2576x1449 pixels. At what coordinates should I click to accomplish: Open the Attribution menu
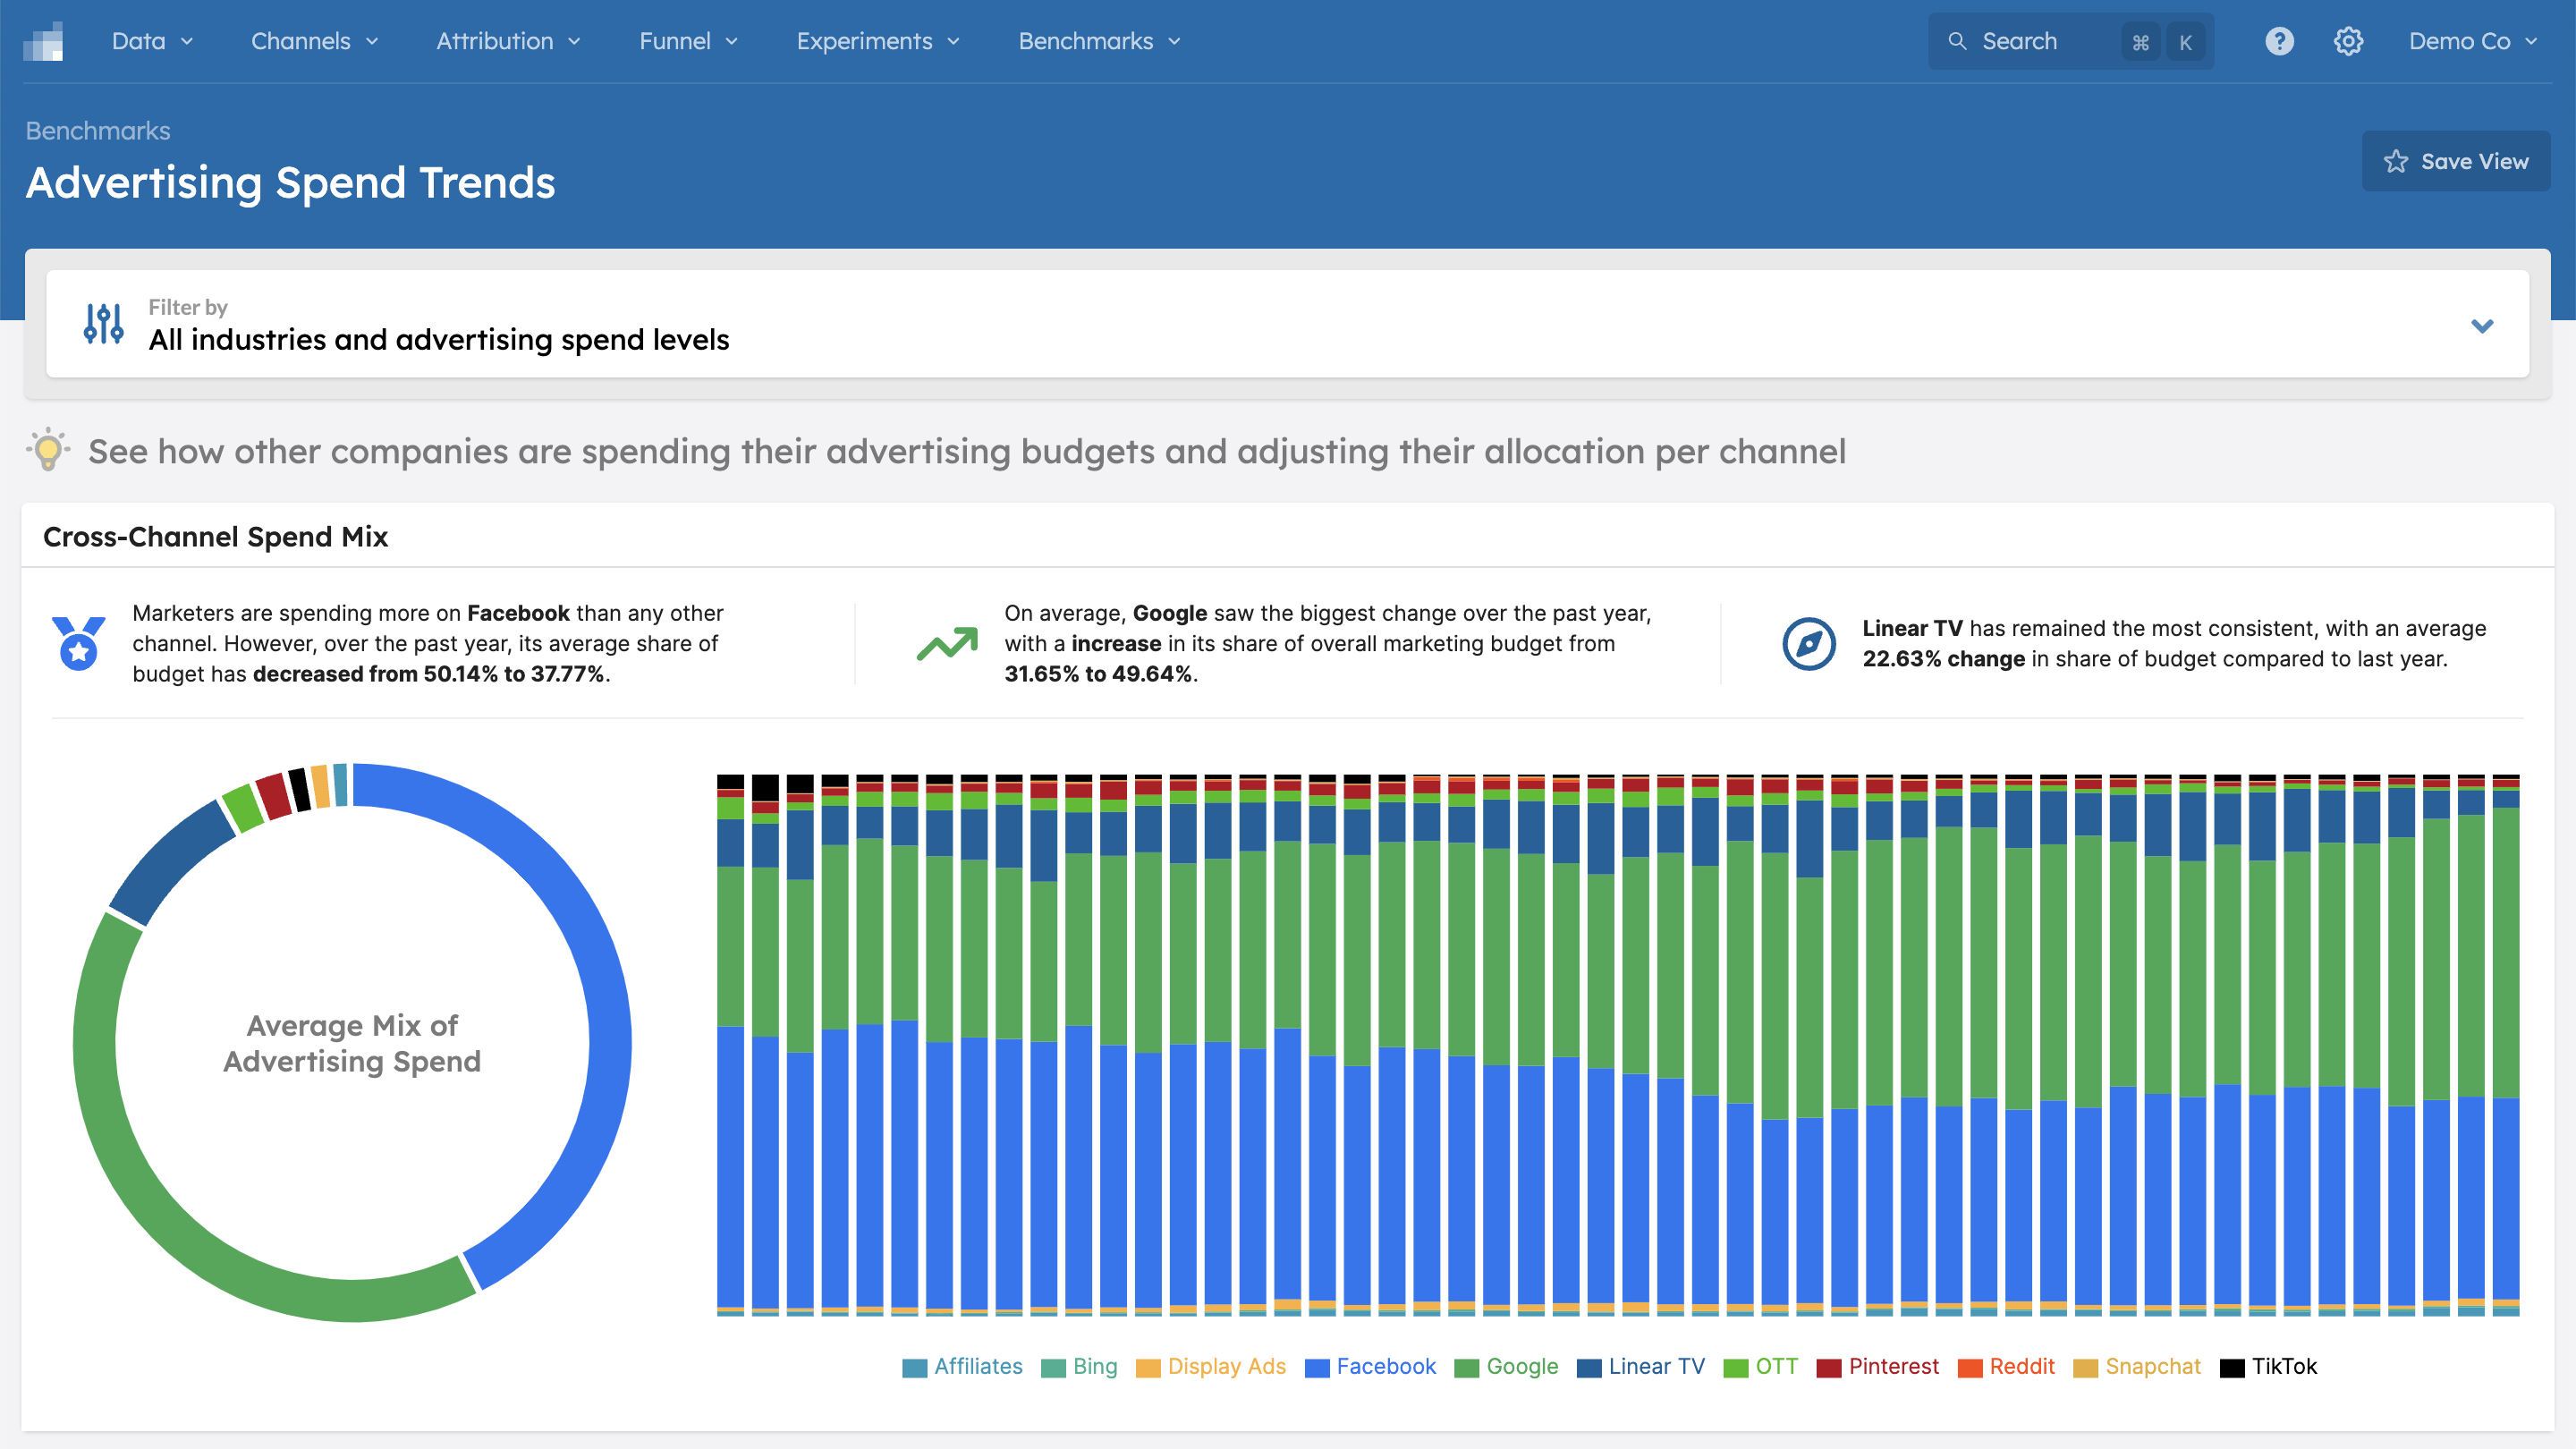[x=508, y=42]
